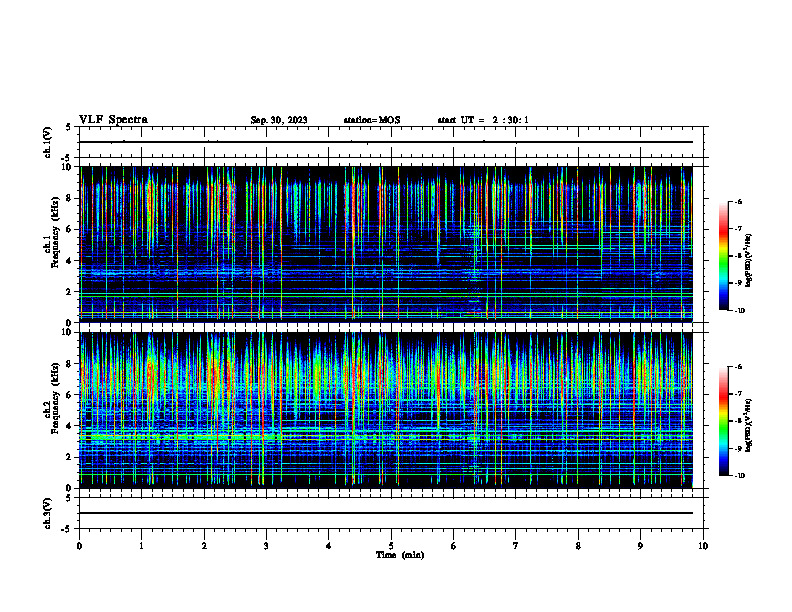Click the ch.2 colorbar log(PSD) label

coord(749,425)
